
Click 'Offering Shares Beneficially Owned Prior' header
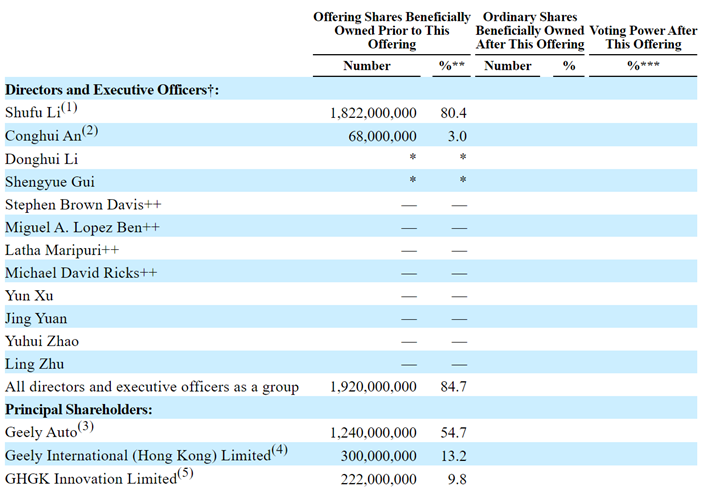click(392, 30)
